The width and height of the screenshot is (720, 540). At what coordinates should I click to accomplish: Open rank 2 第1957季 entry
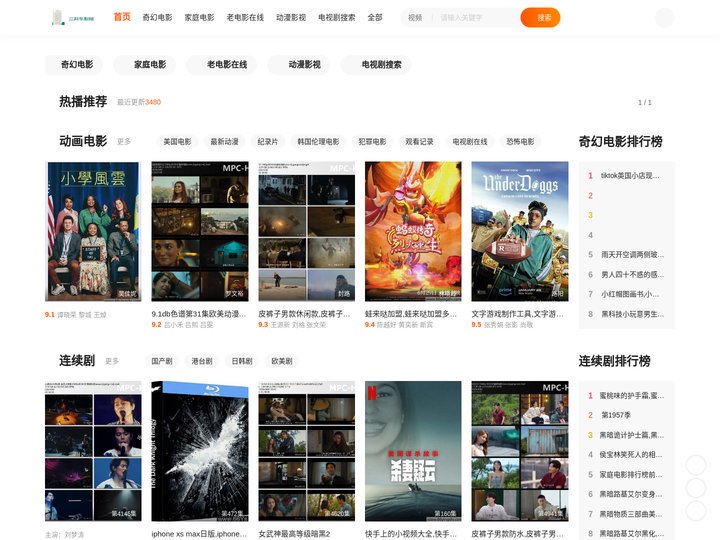(626, 415)
